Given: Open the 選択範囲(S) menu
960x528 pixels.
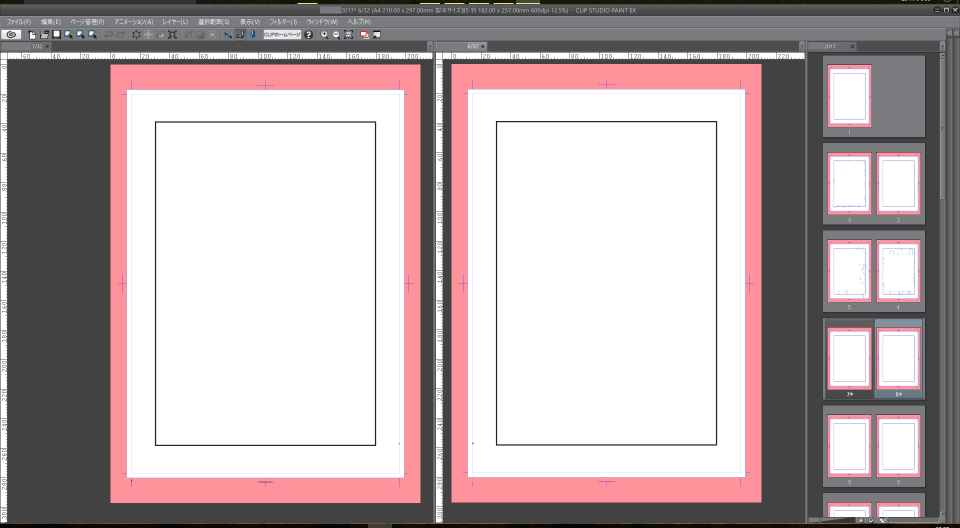Looking at the screenshot, I should tap(213, 22).
